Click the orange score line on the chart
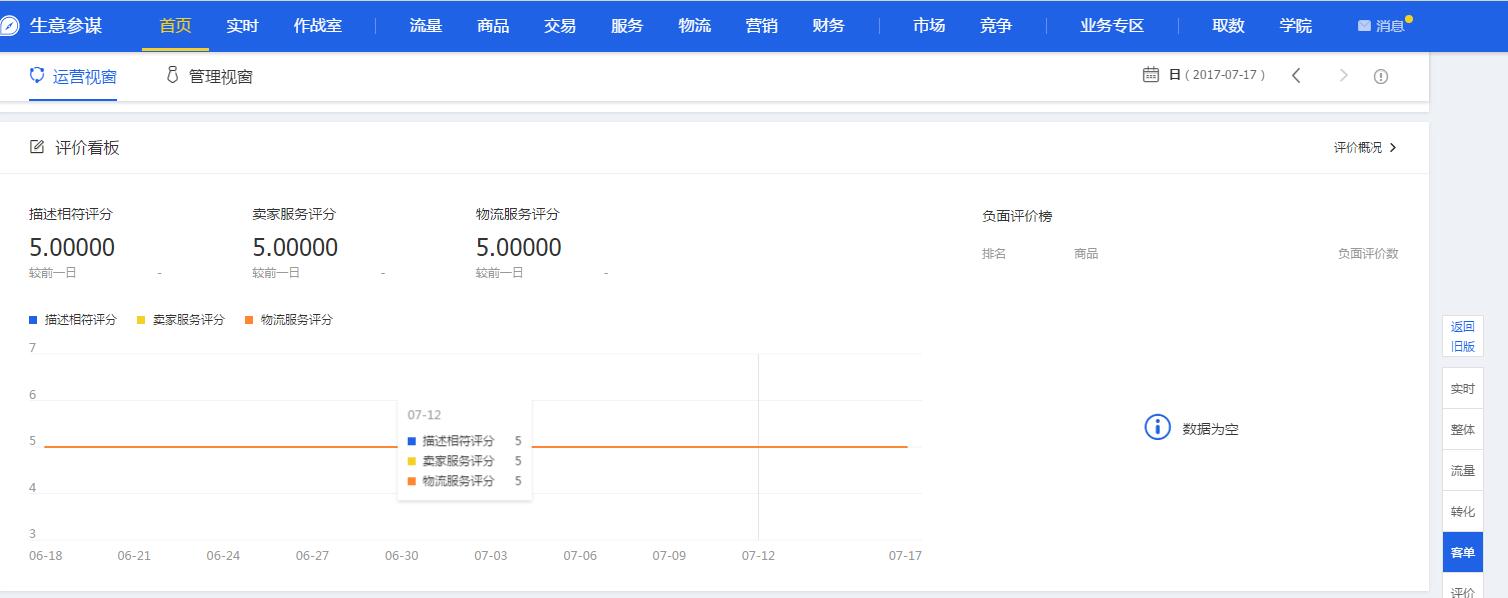Viewport: 1508px width, 598px height. pos(700,446)
